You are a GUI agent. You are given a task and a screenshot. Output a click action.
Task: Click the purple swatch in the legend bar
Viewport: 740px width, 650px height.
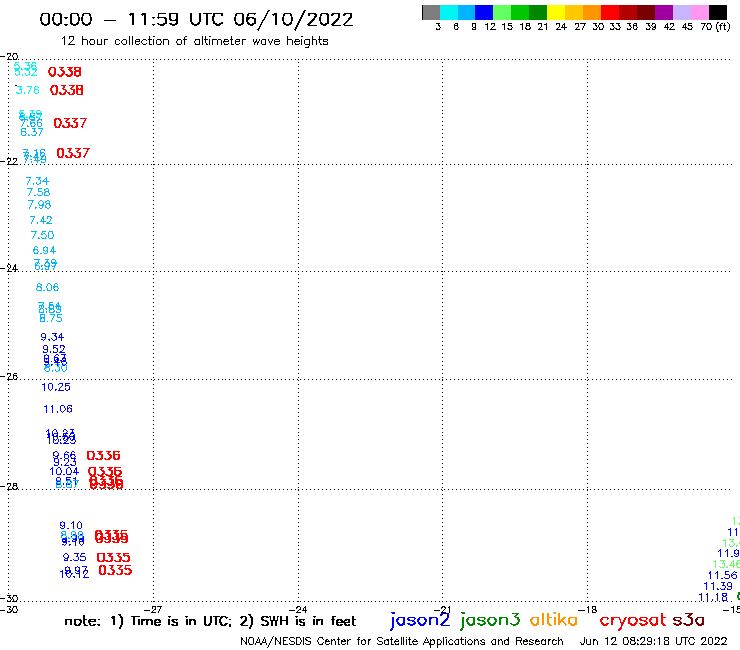click(664, 12)
